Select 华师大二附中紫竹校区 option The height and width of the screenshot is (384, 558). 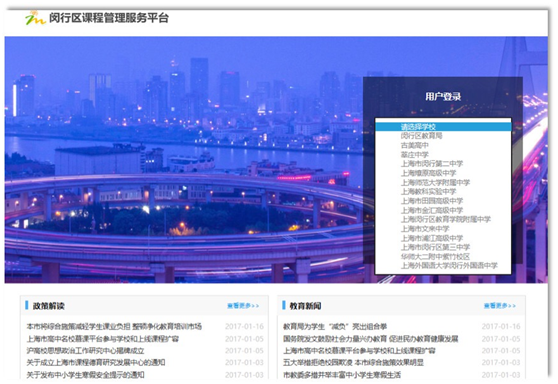435,256
